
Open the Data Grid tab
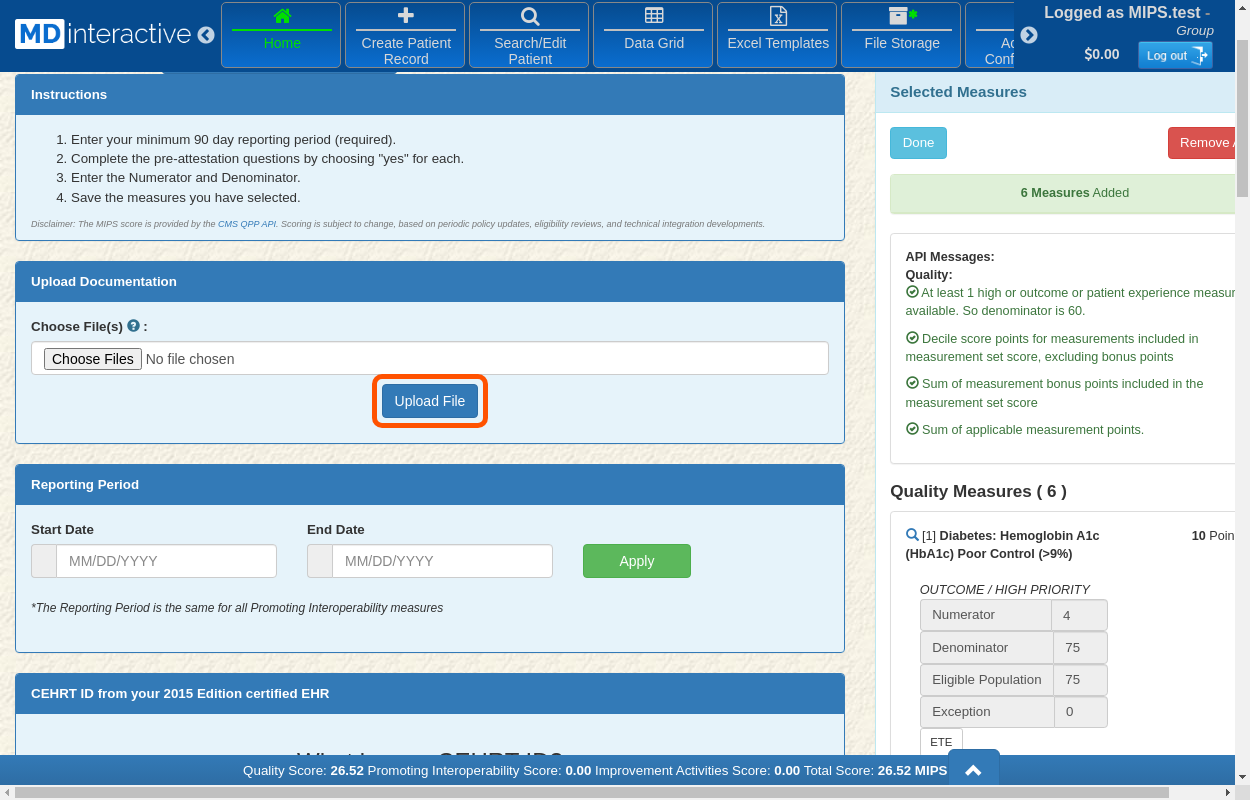click(653, 35)
